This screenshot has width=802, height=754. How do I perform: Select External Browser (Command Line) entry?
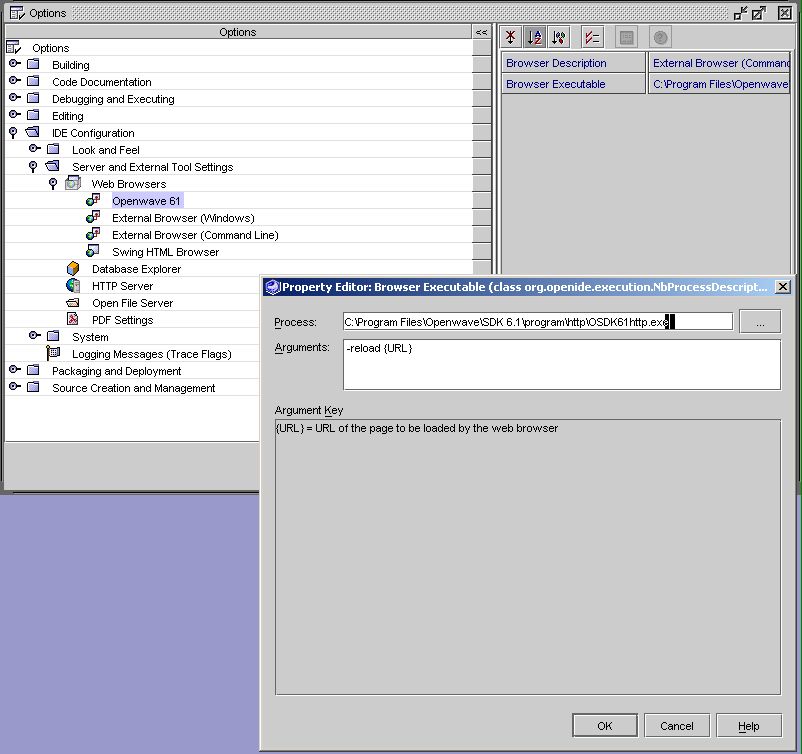point(195,235)
